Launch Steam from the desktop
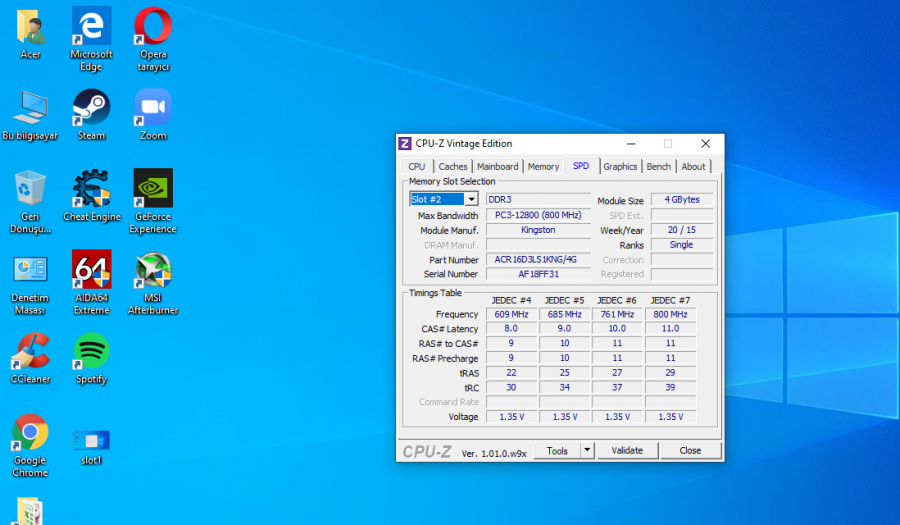 point(91,115)
